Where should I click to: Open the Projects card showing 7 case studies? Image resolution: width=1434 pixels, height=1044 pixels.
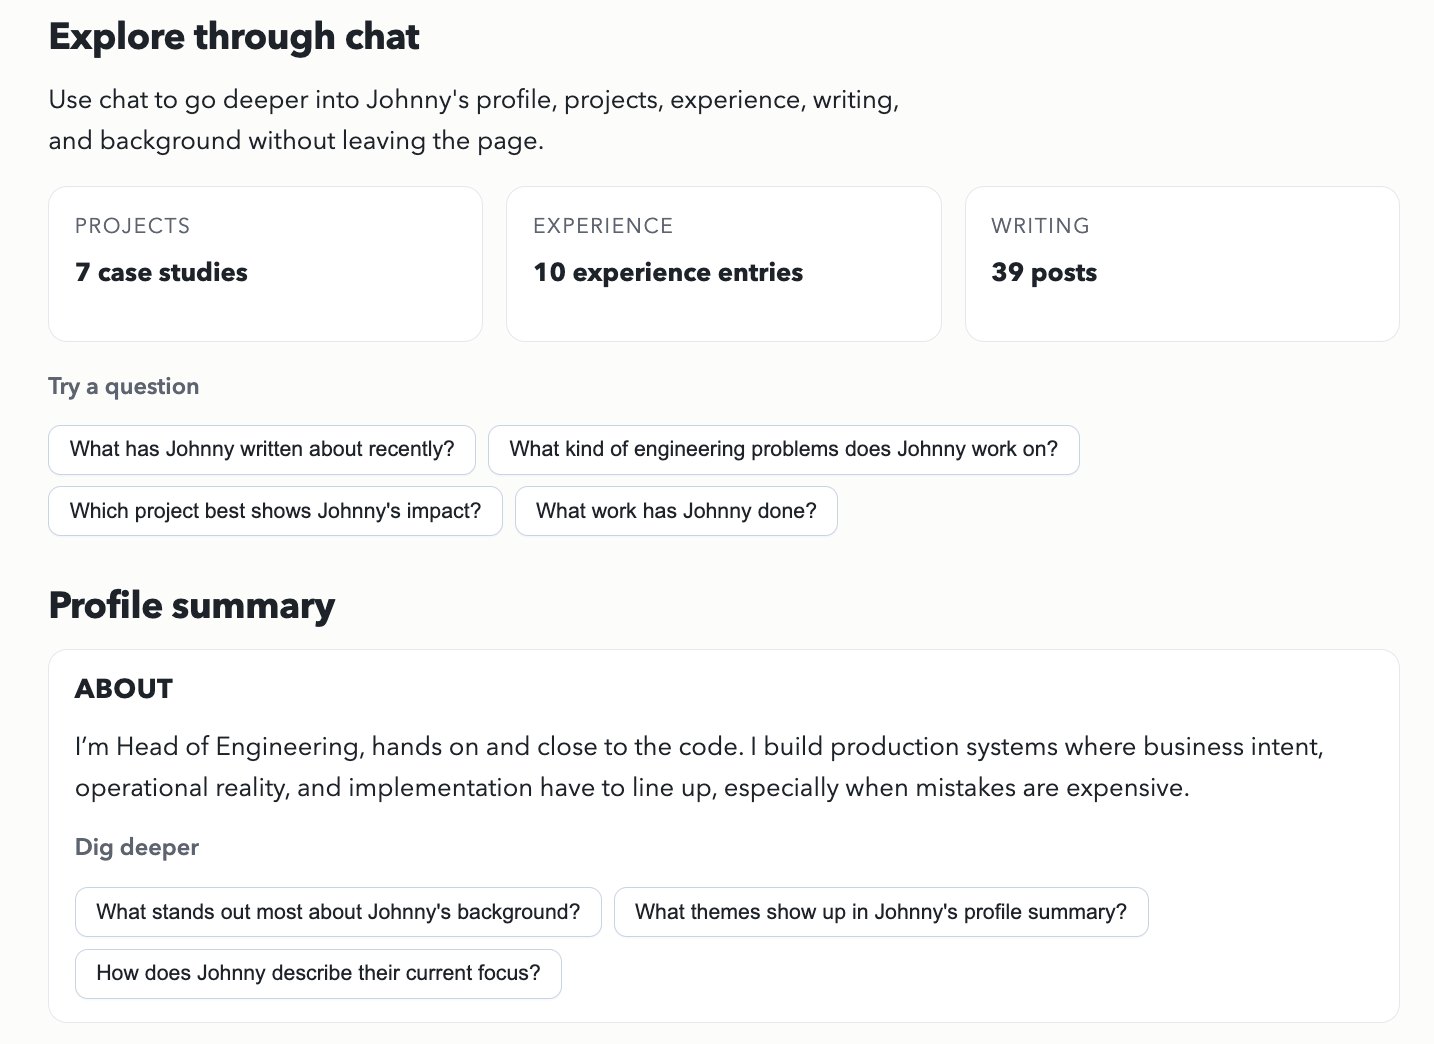(265, 263)
